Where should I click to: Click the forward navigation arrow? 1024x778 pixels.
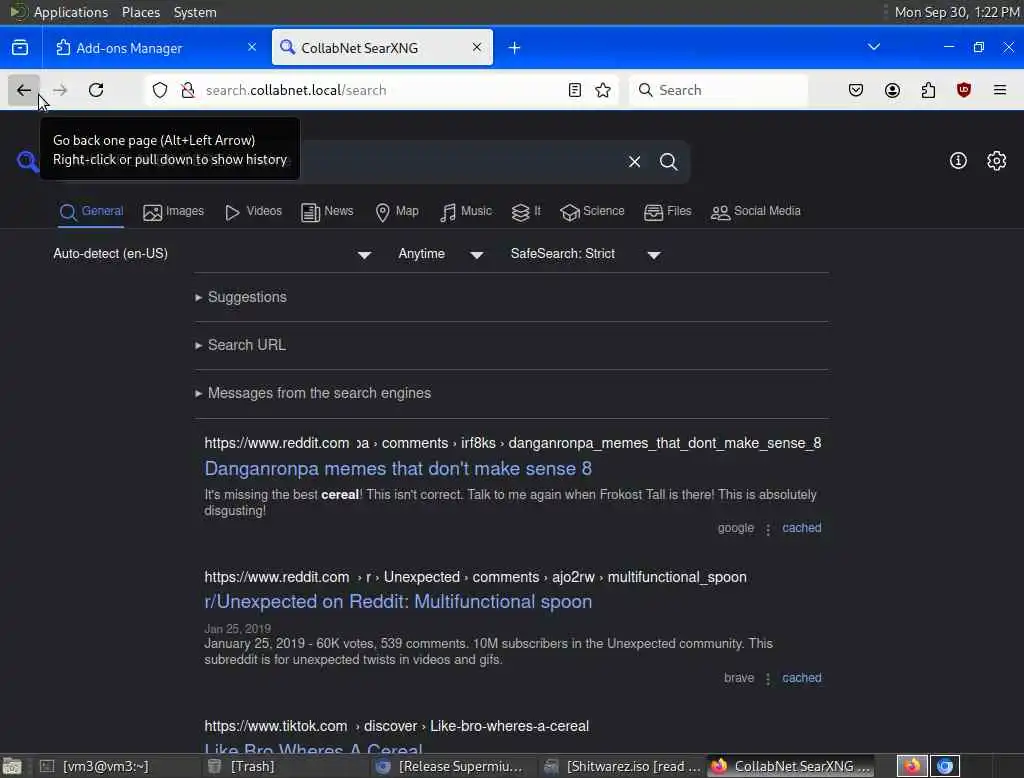click(x=60, y=90)
